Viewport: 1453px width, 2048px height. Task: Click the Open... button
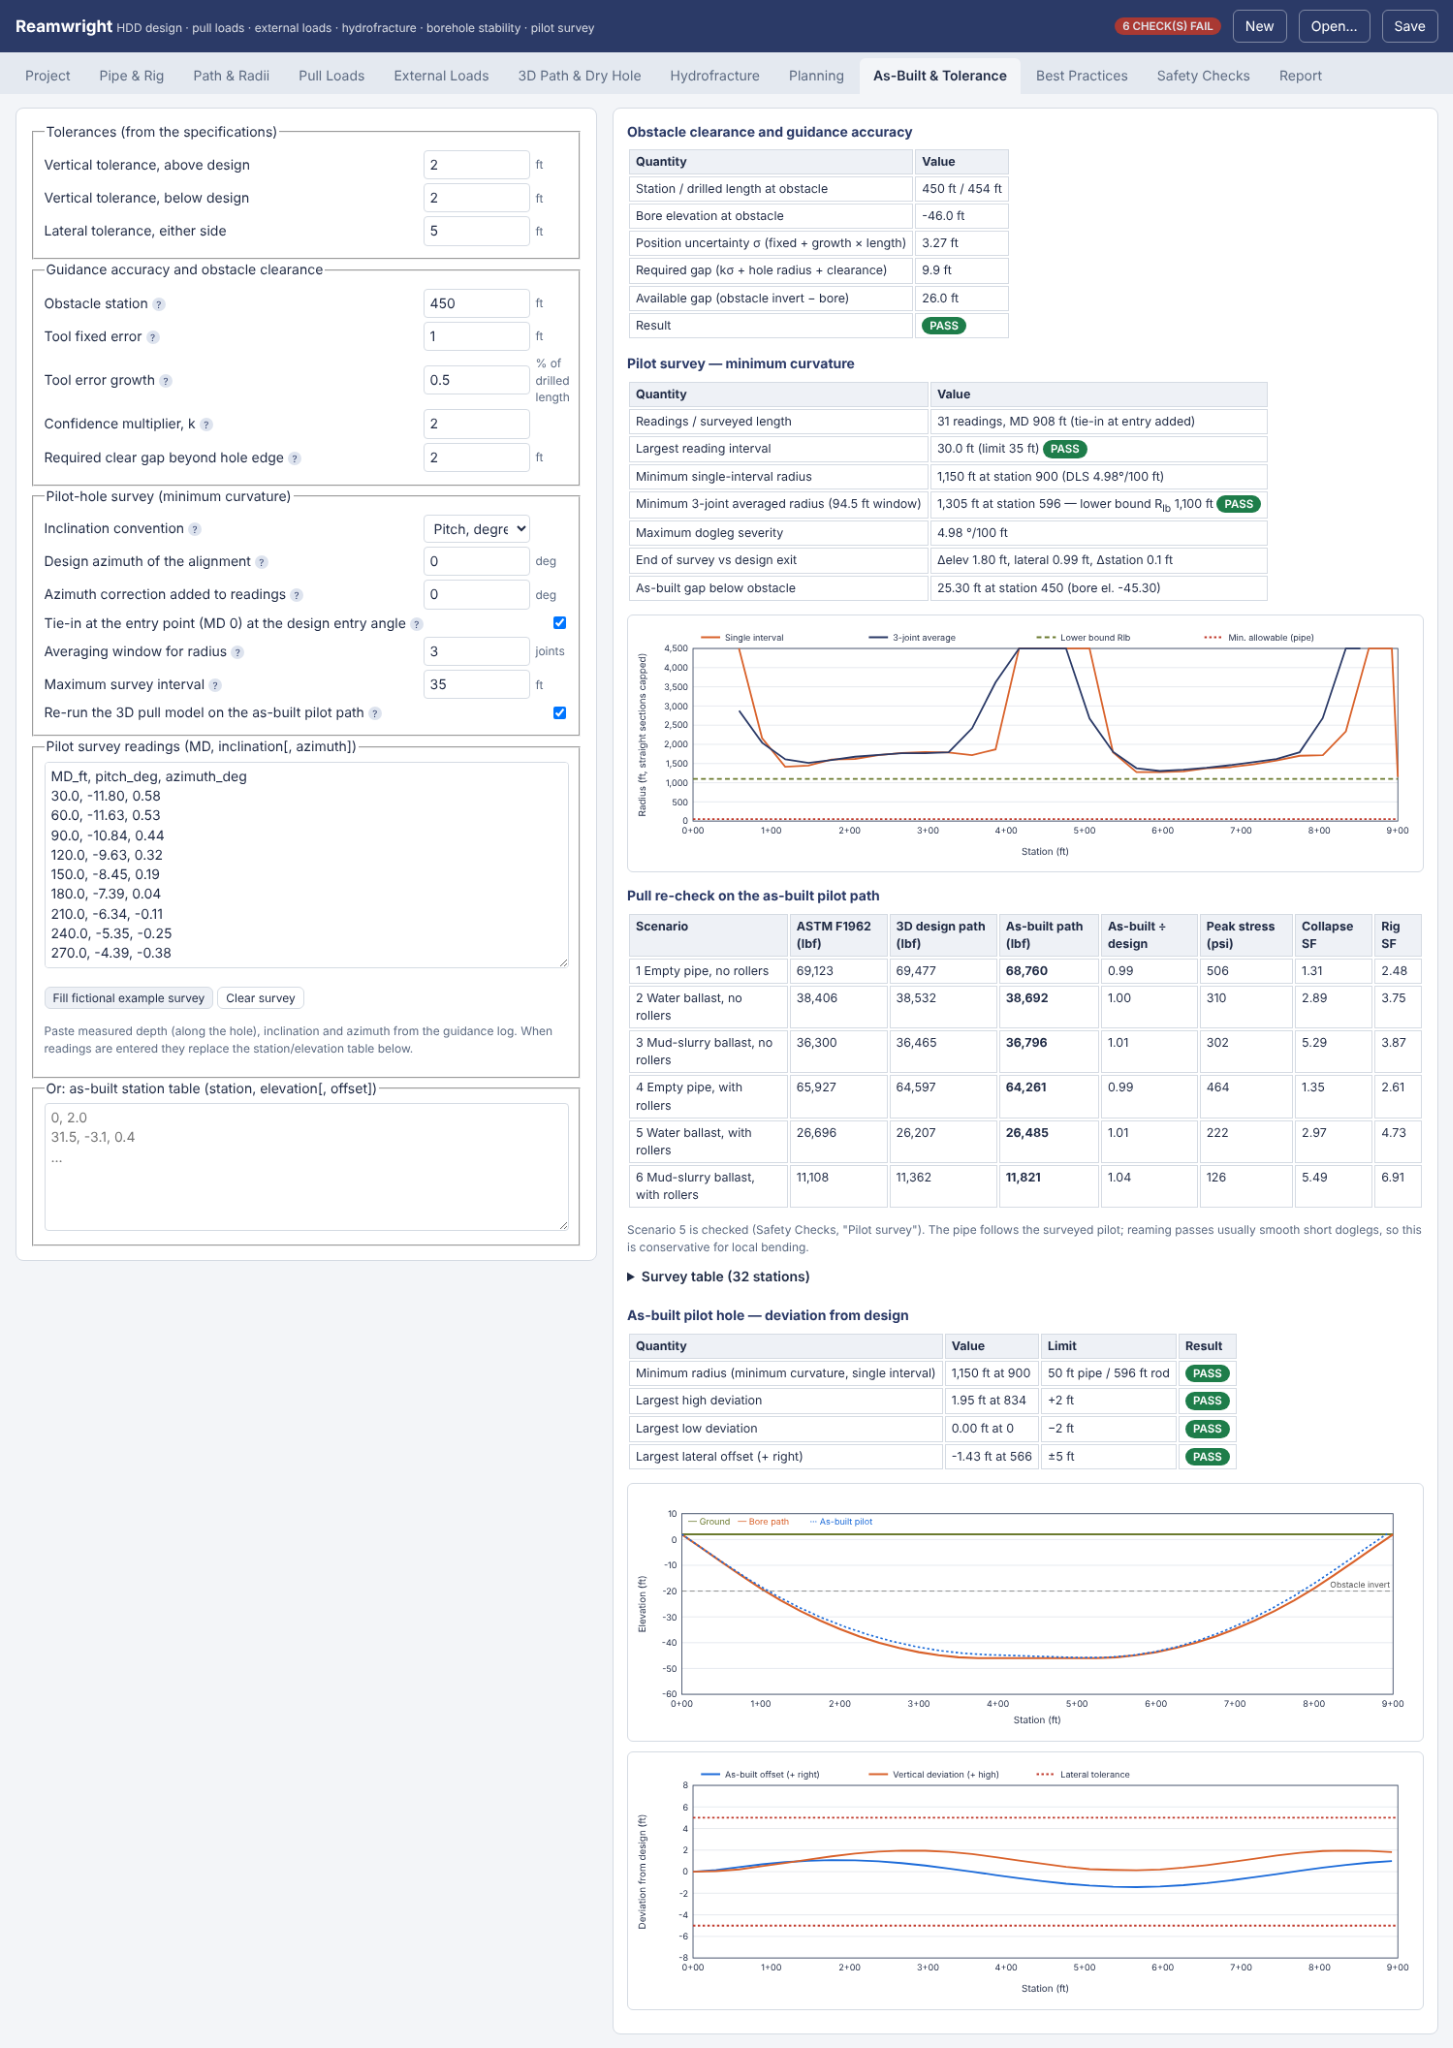pyautogui.click(x=1334, y=26)
